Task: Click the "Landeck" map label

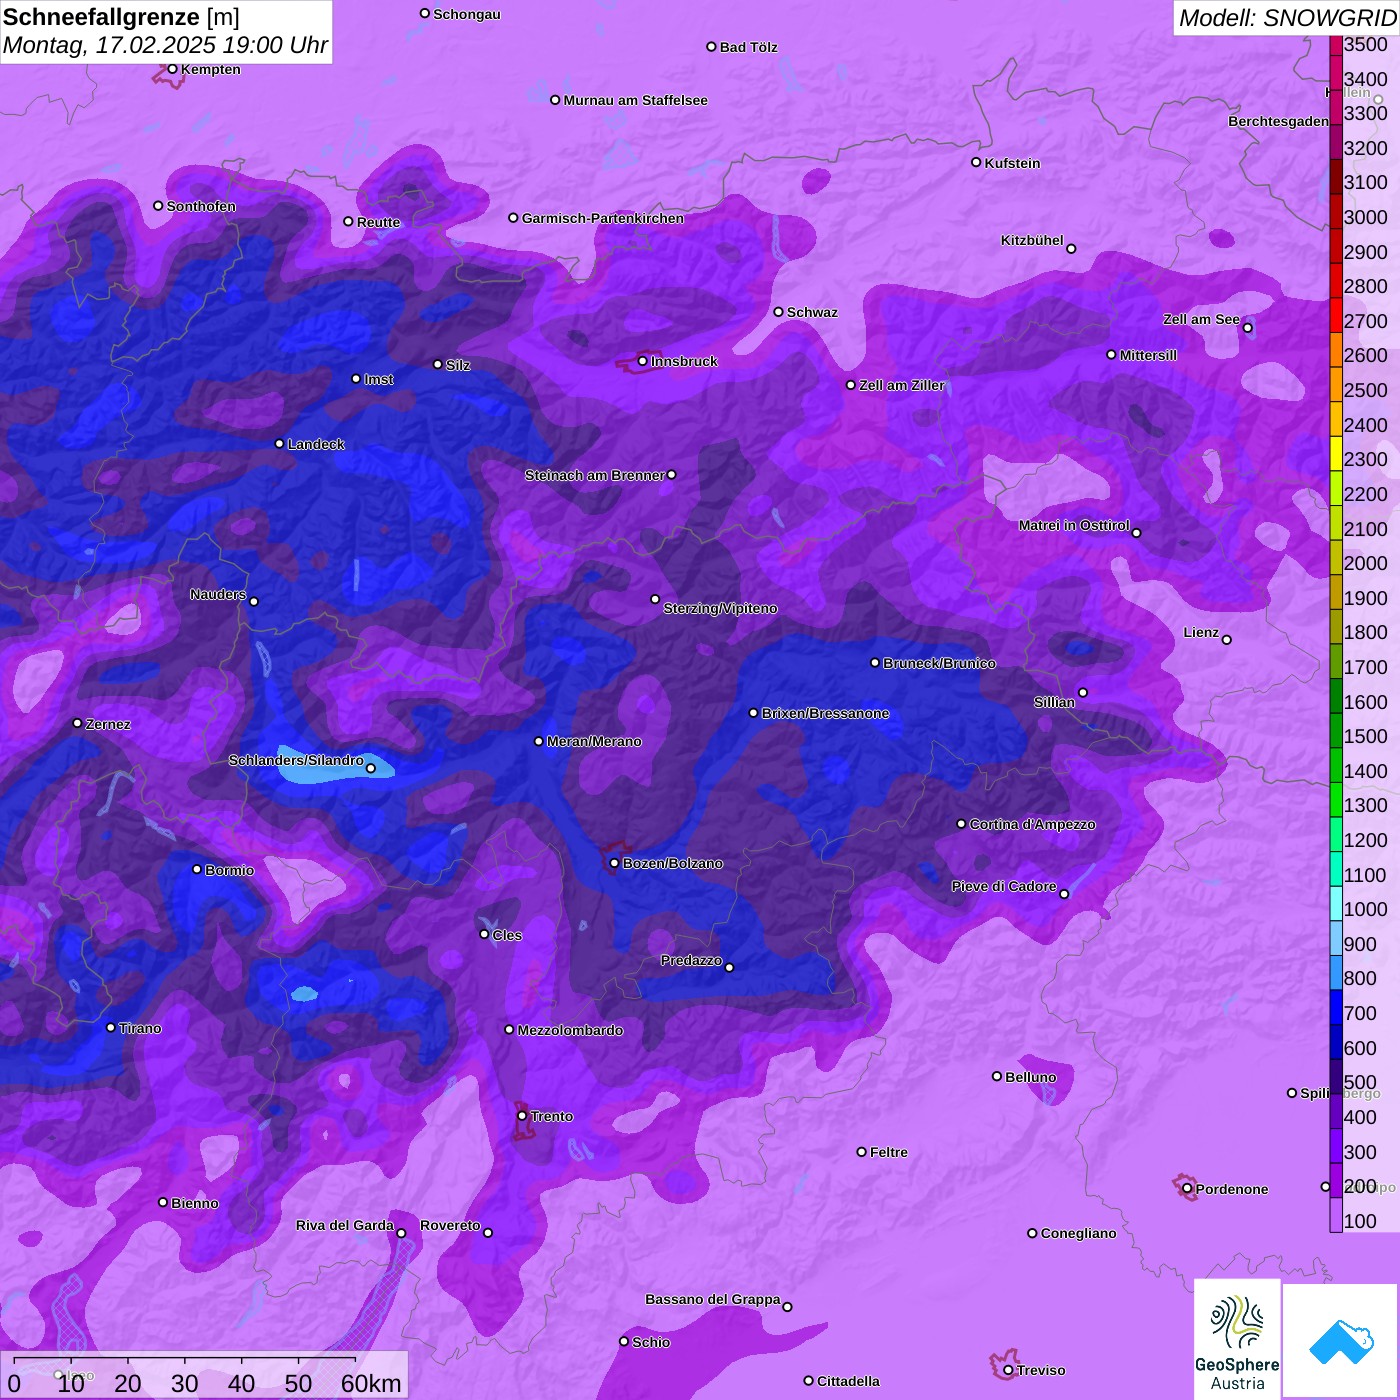Action: tap(316, 444)
